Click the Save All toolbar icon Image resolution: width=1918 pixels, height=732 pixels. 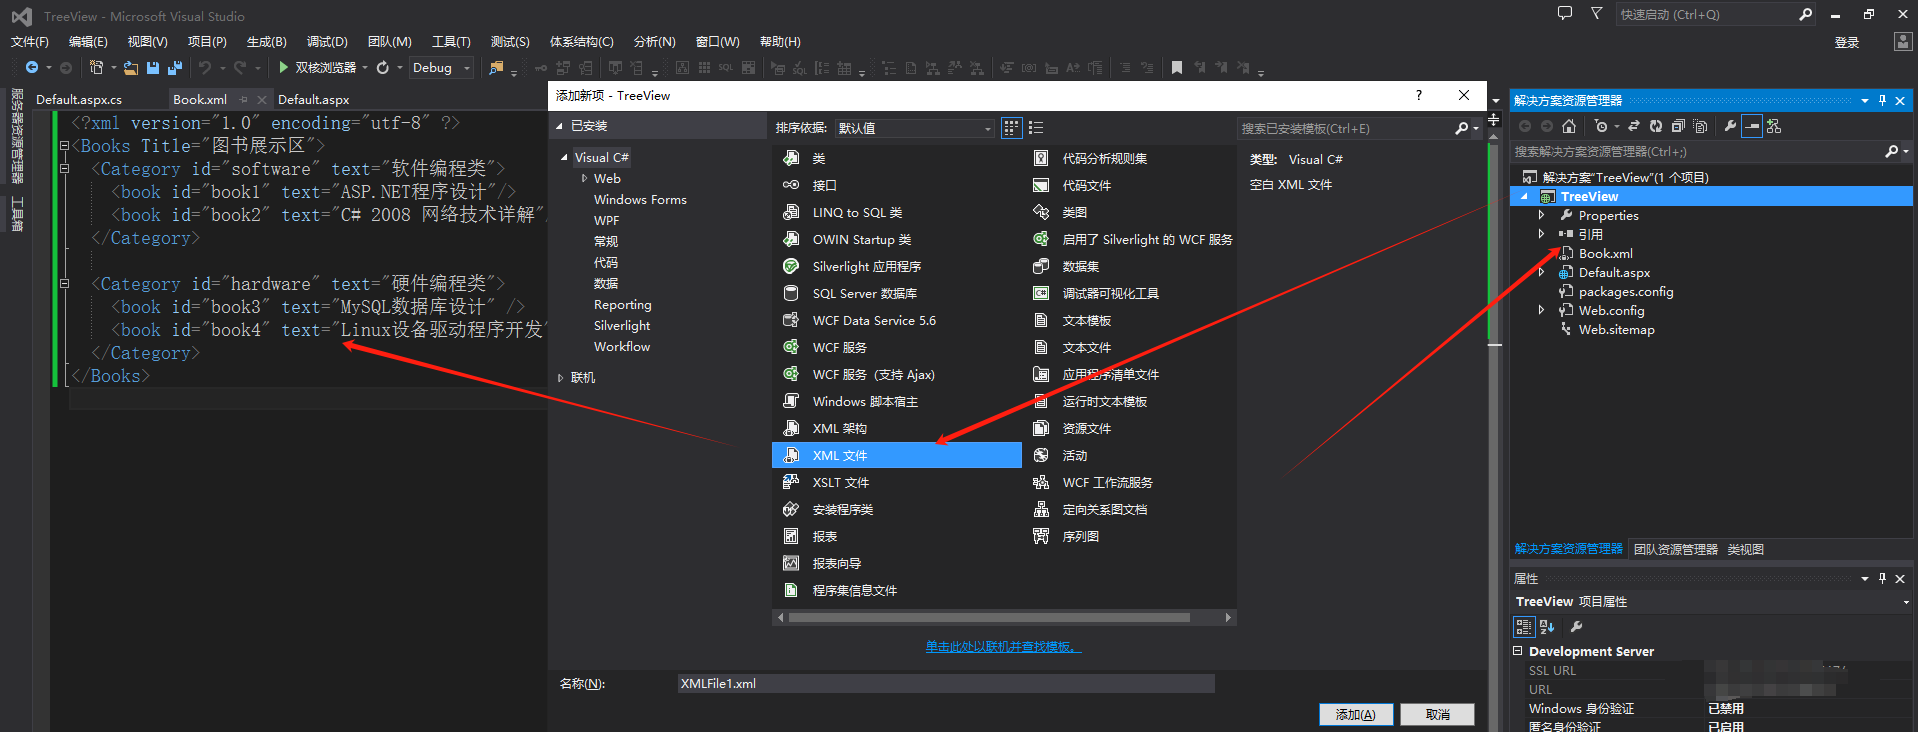174,68
